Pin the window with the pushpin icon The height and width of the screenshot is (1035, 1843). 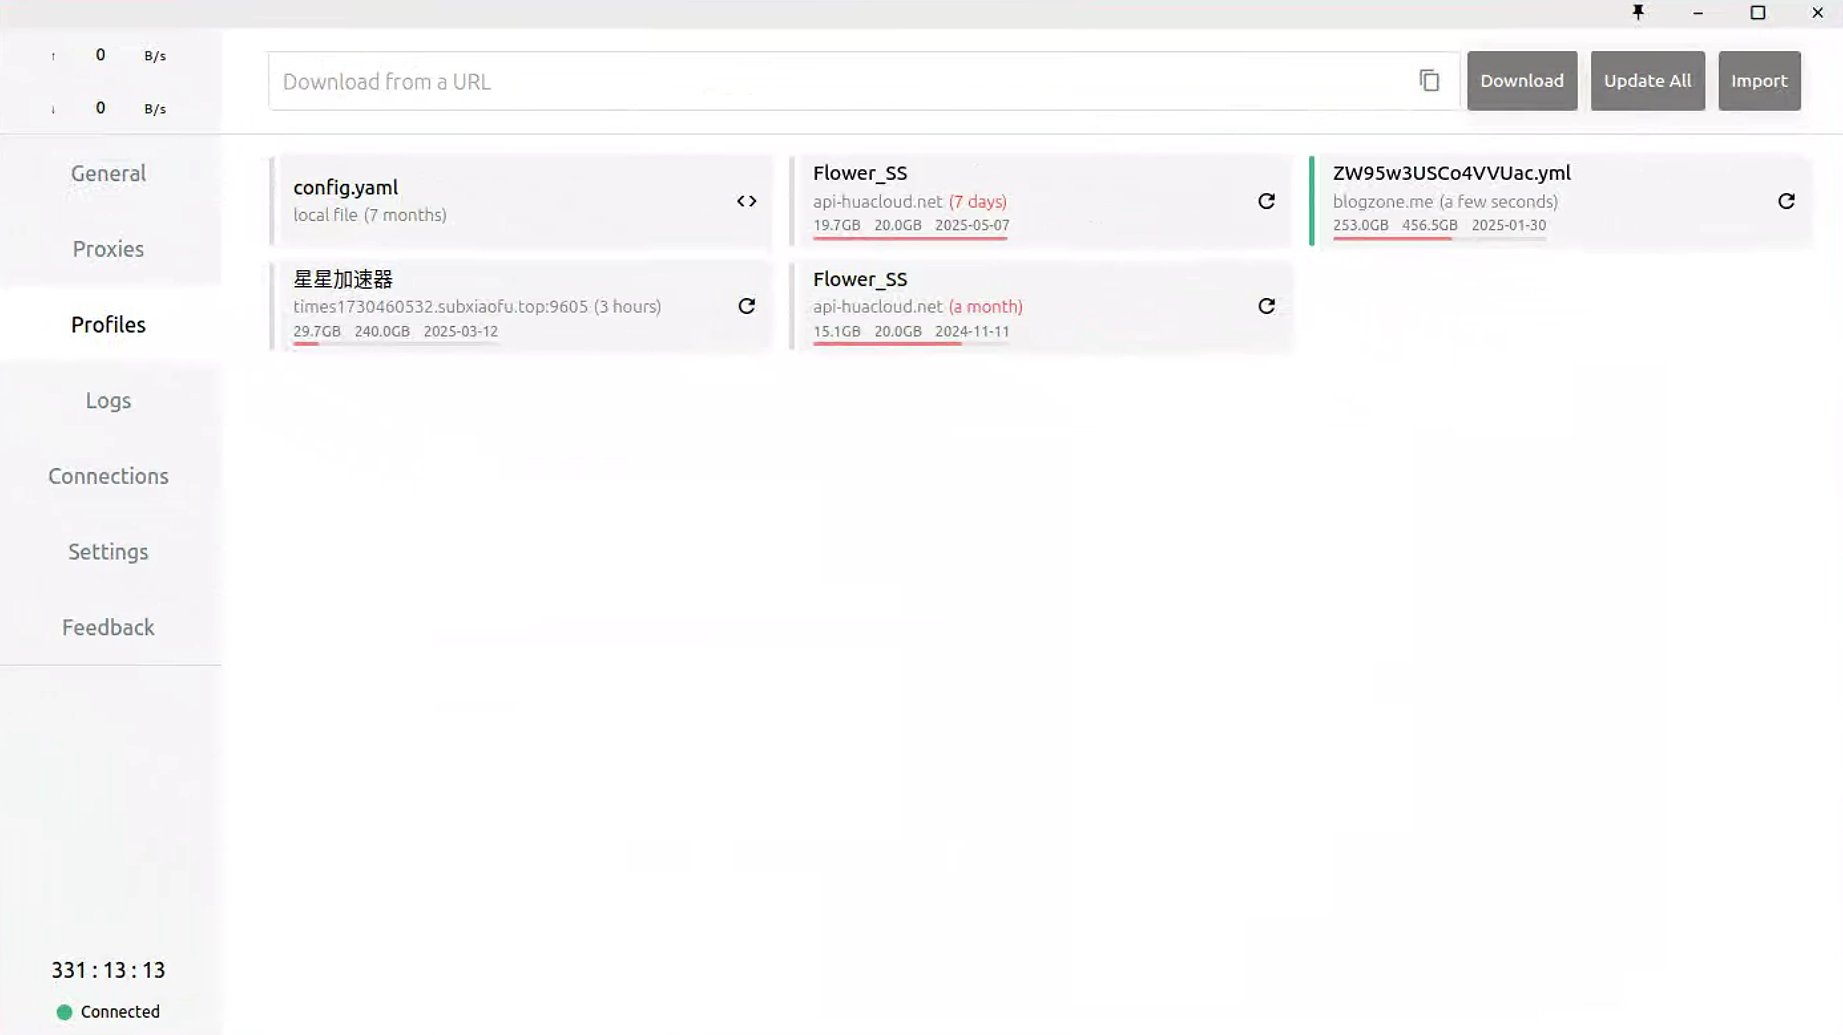pos(1638,13)
